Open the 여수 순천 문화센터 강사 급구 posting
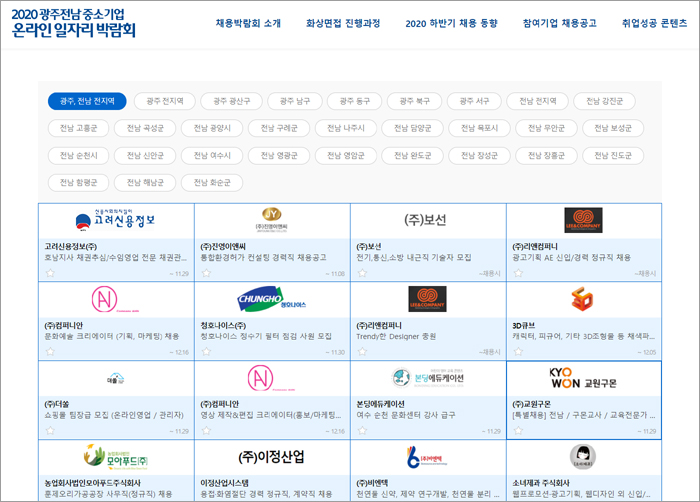The width and height of the screenshot is (700, 502). click(x=406, y=415)
